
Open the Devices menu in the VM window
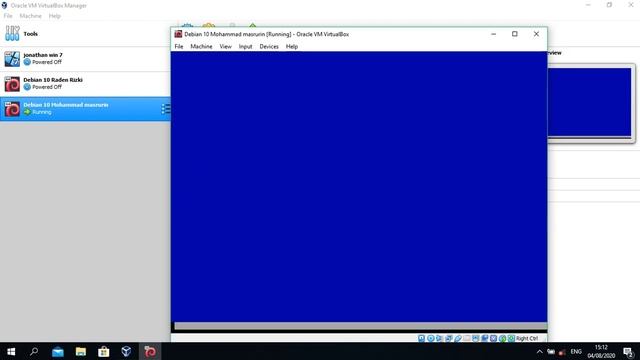pyautogui.click(x=269, y=47)
